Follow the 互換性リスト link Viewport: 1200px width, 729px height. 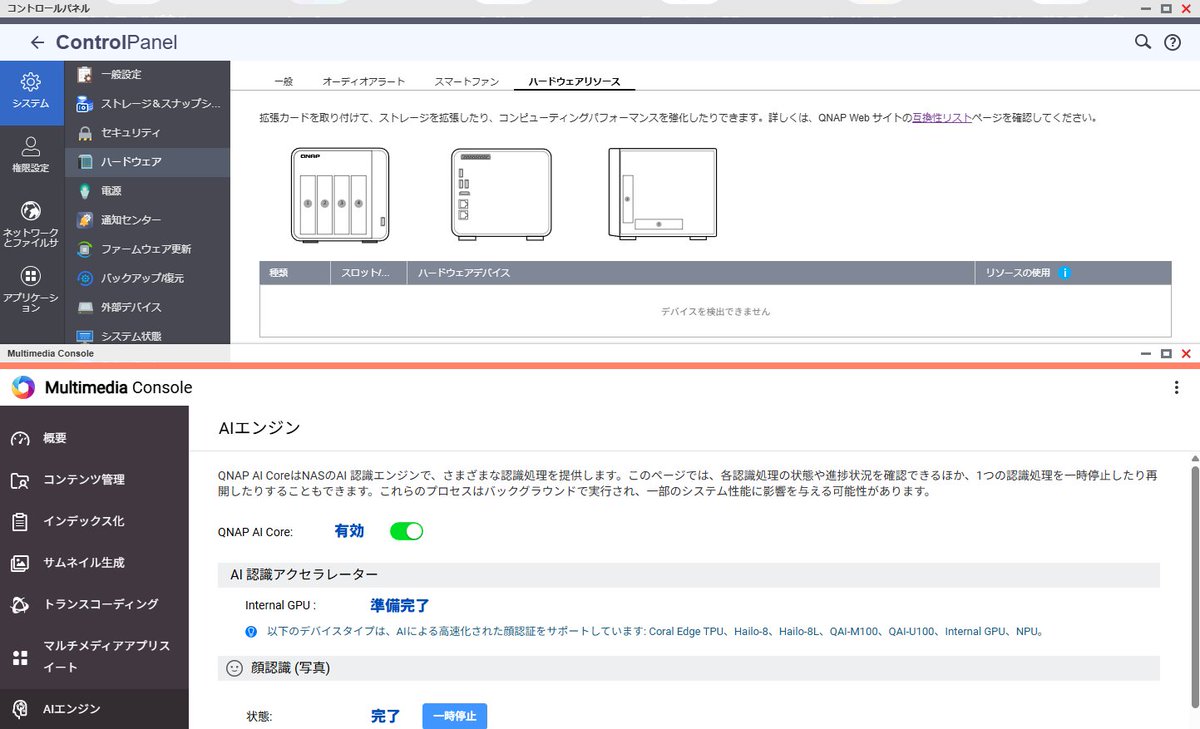(941, 118)
